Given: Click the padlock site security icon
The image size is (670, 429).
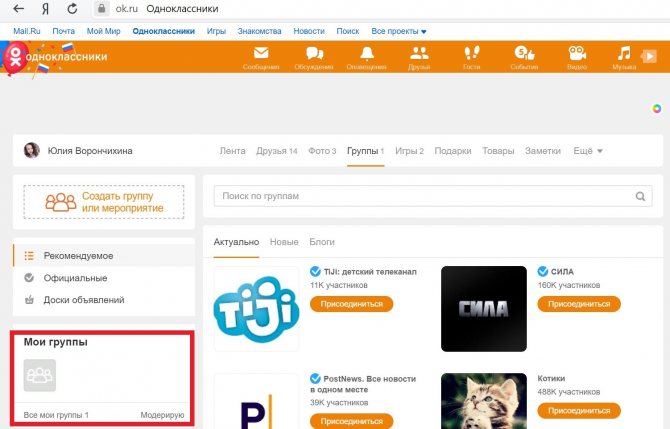Looking at the screenshot, I should [x=101, y=9].
